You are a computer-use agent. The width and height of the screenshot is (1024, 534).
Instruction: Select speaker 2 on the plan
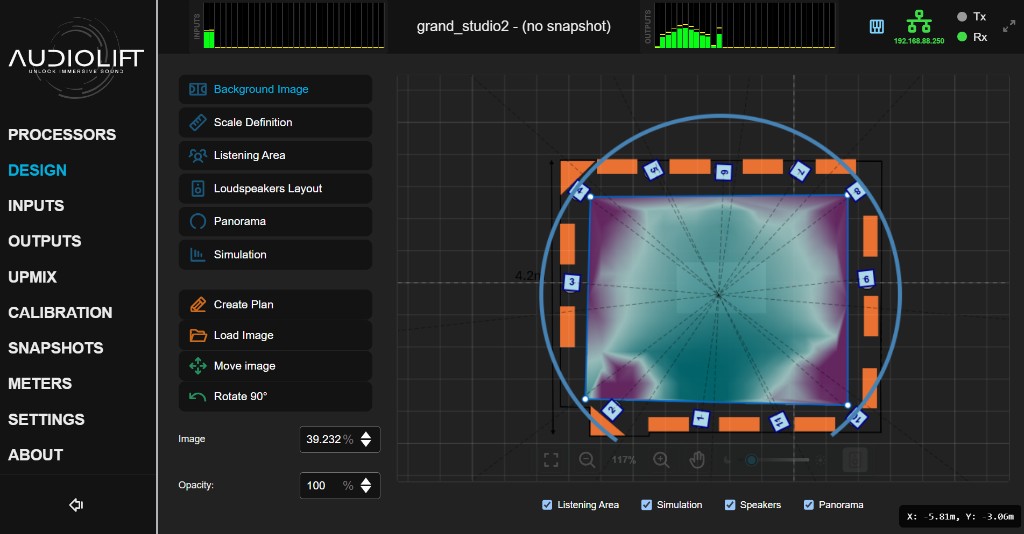click(x=611, y=410)
